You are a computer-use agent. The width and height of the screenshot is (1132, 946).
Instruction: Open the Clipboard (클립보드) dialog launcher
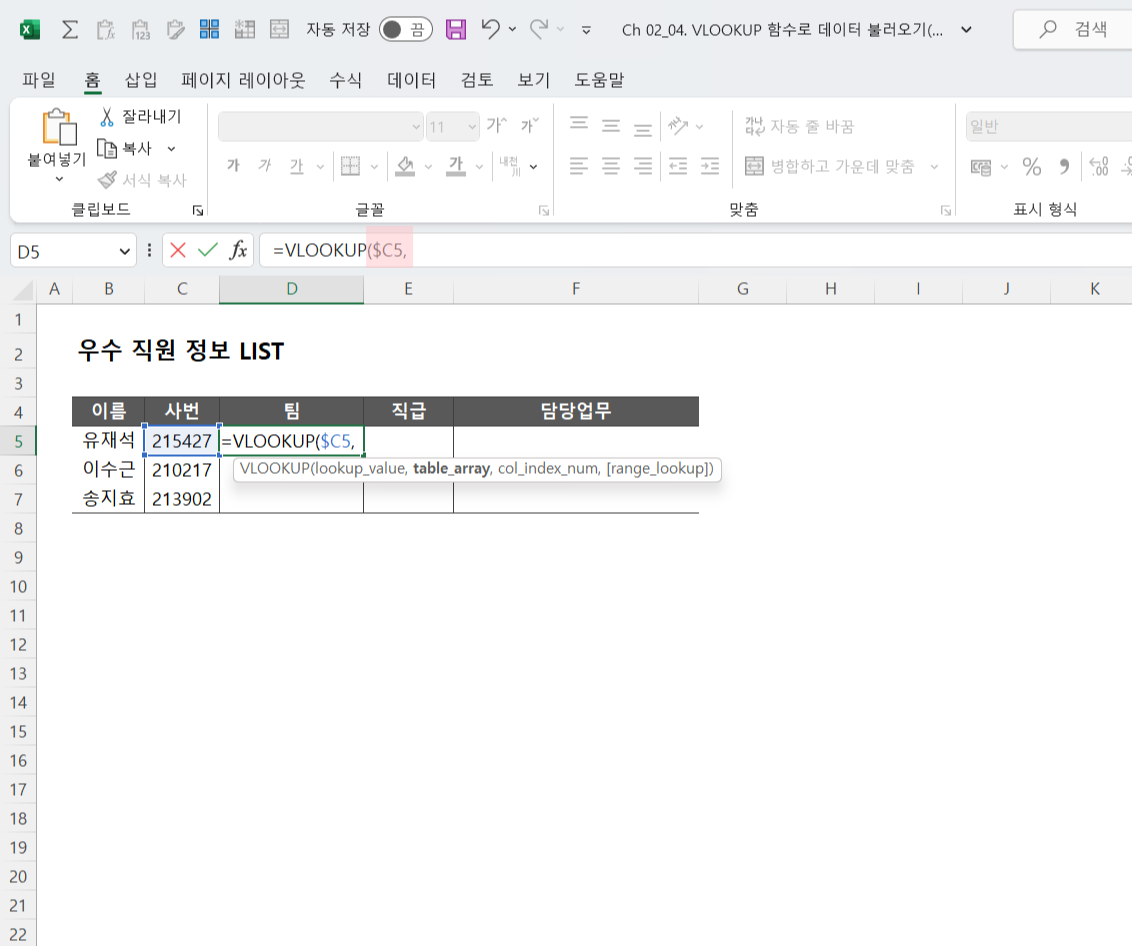pos(198,210)
